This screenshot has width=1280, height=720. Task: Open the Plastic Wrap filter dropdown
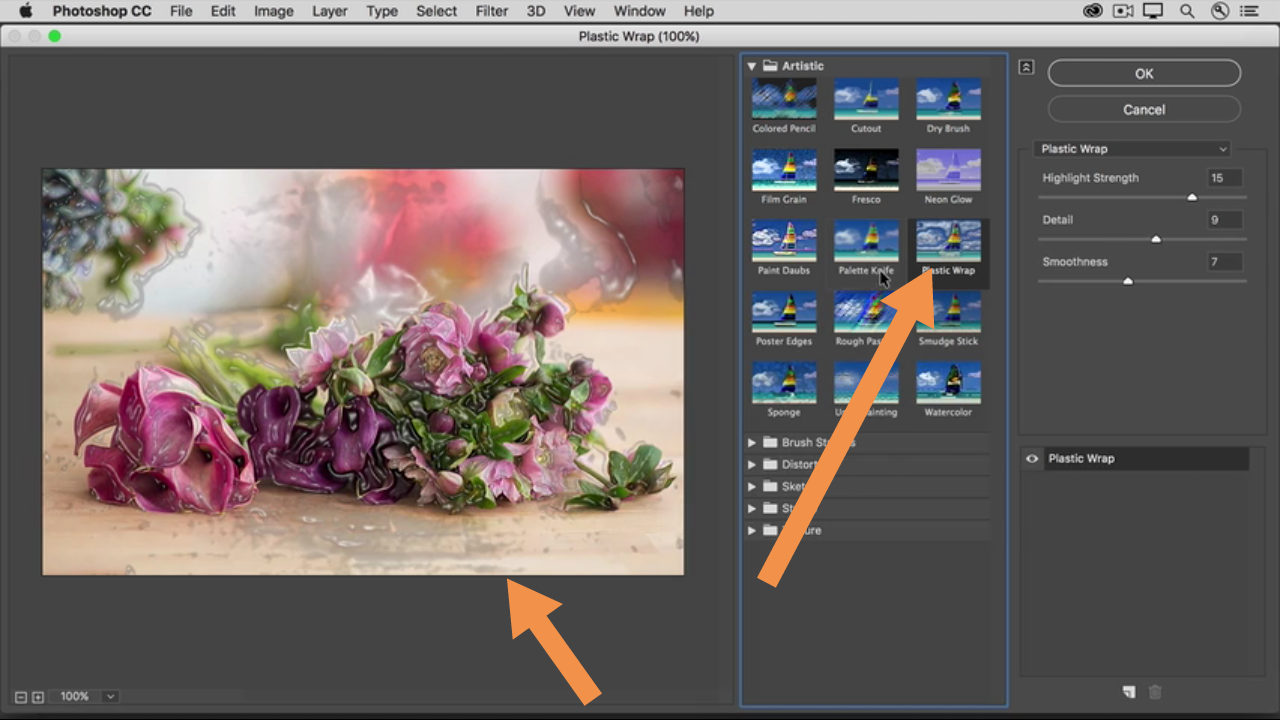tap(1132, 149)
